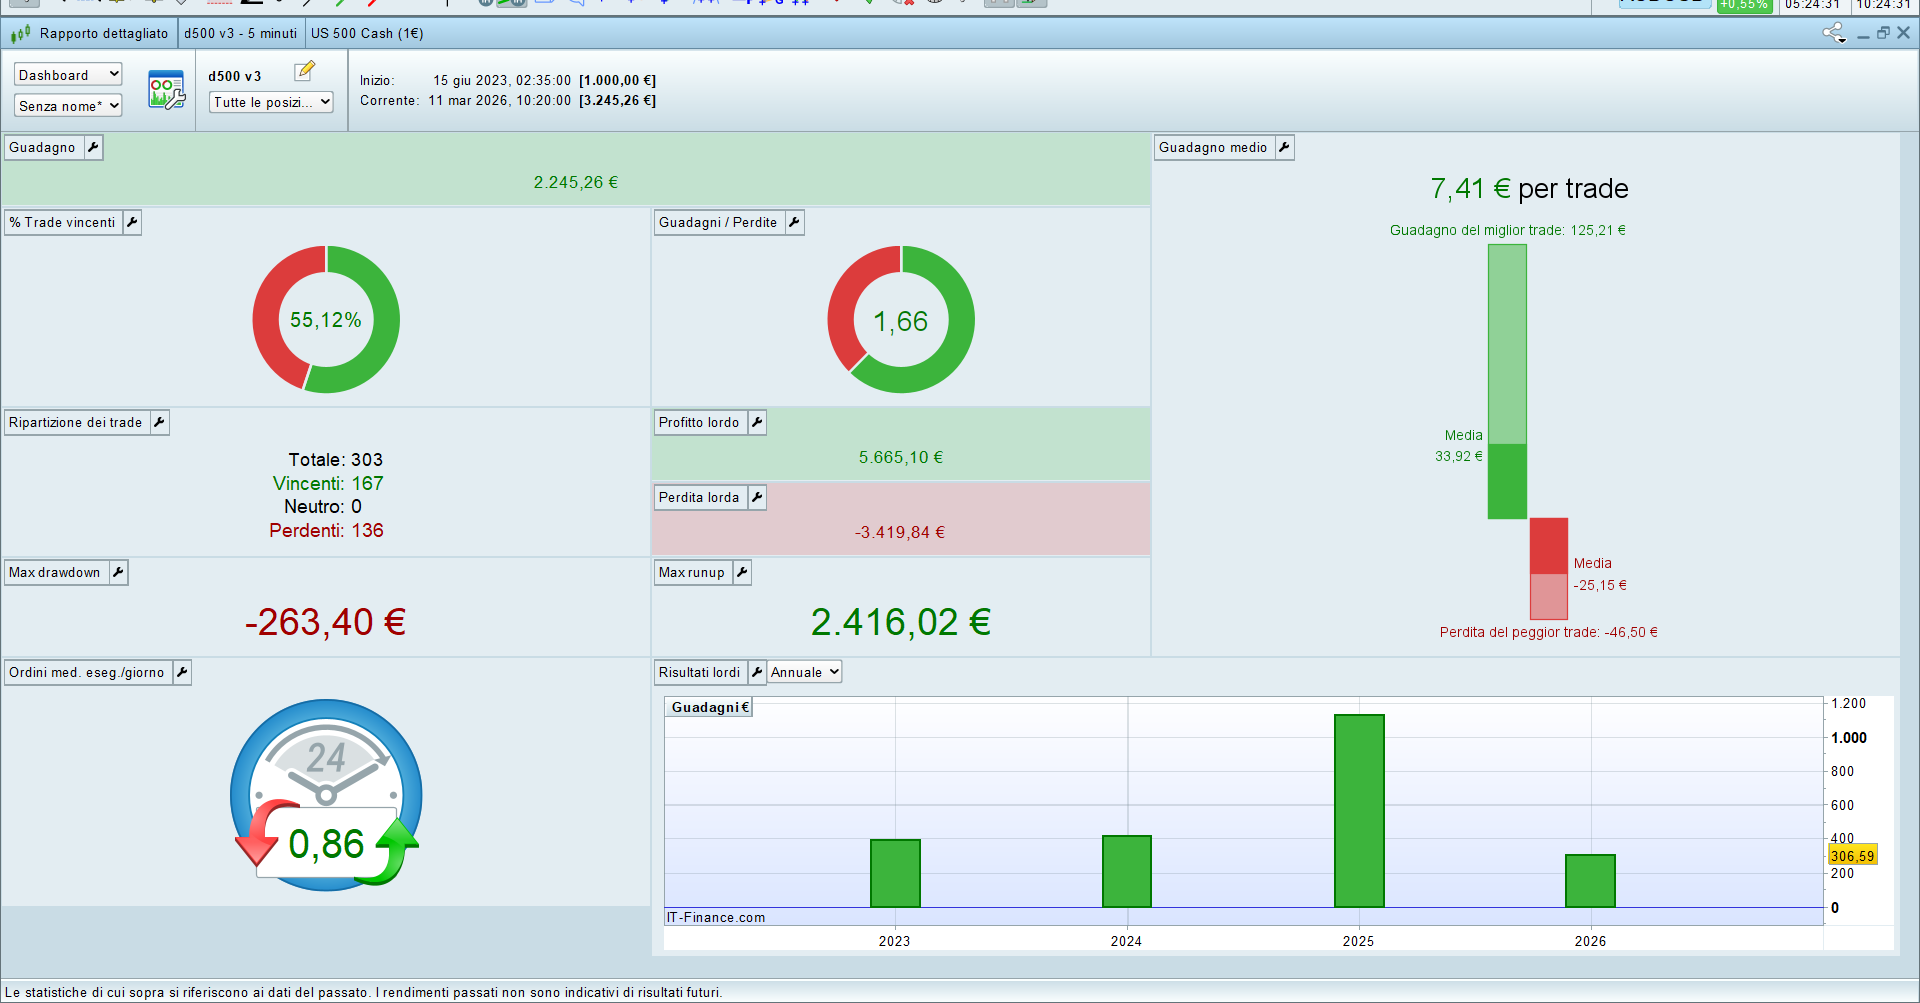Open wrench settings for Ordini med. eseg./giorno
Image resolution: width=1920 pixels, height=1003 pixels.
click(182, 673)
